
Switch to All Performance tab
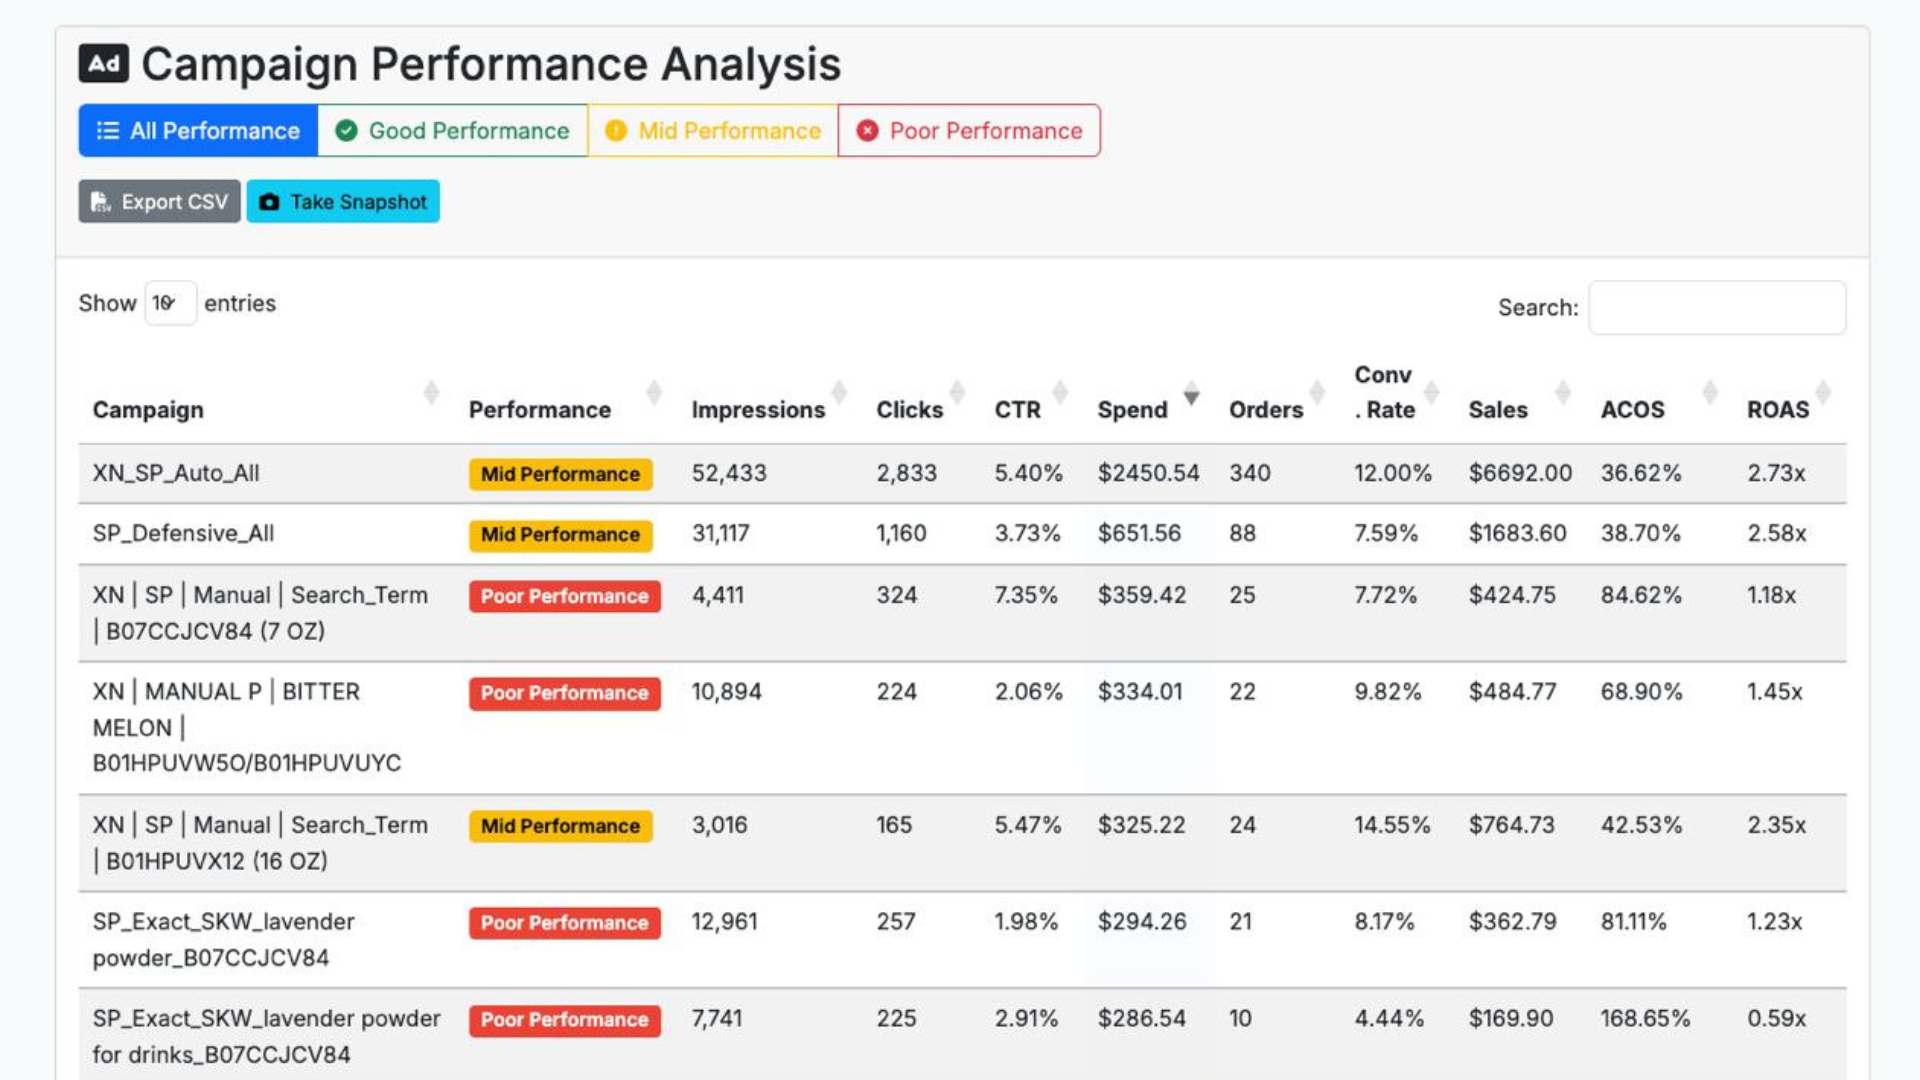click(x=198, y=131)
